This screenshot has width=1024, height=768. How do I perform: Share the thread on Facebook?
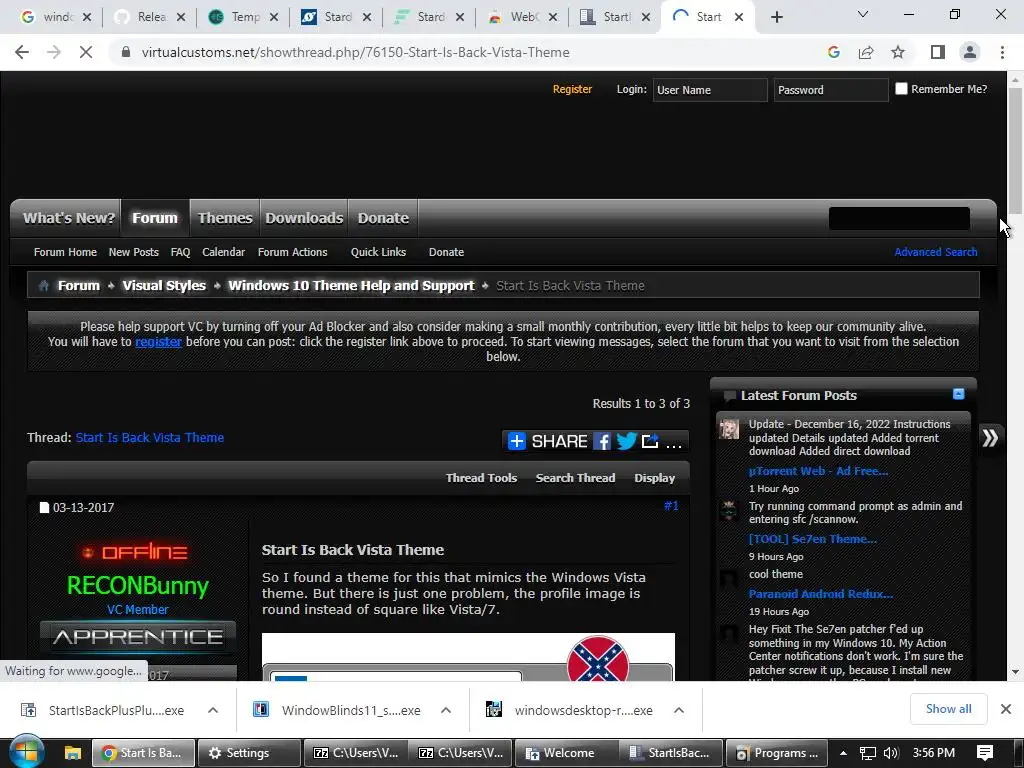[601, 441]
